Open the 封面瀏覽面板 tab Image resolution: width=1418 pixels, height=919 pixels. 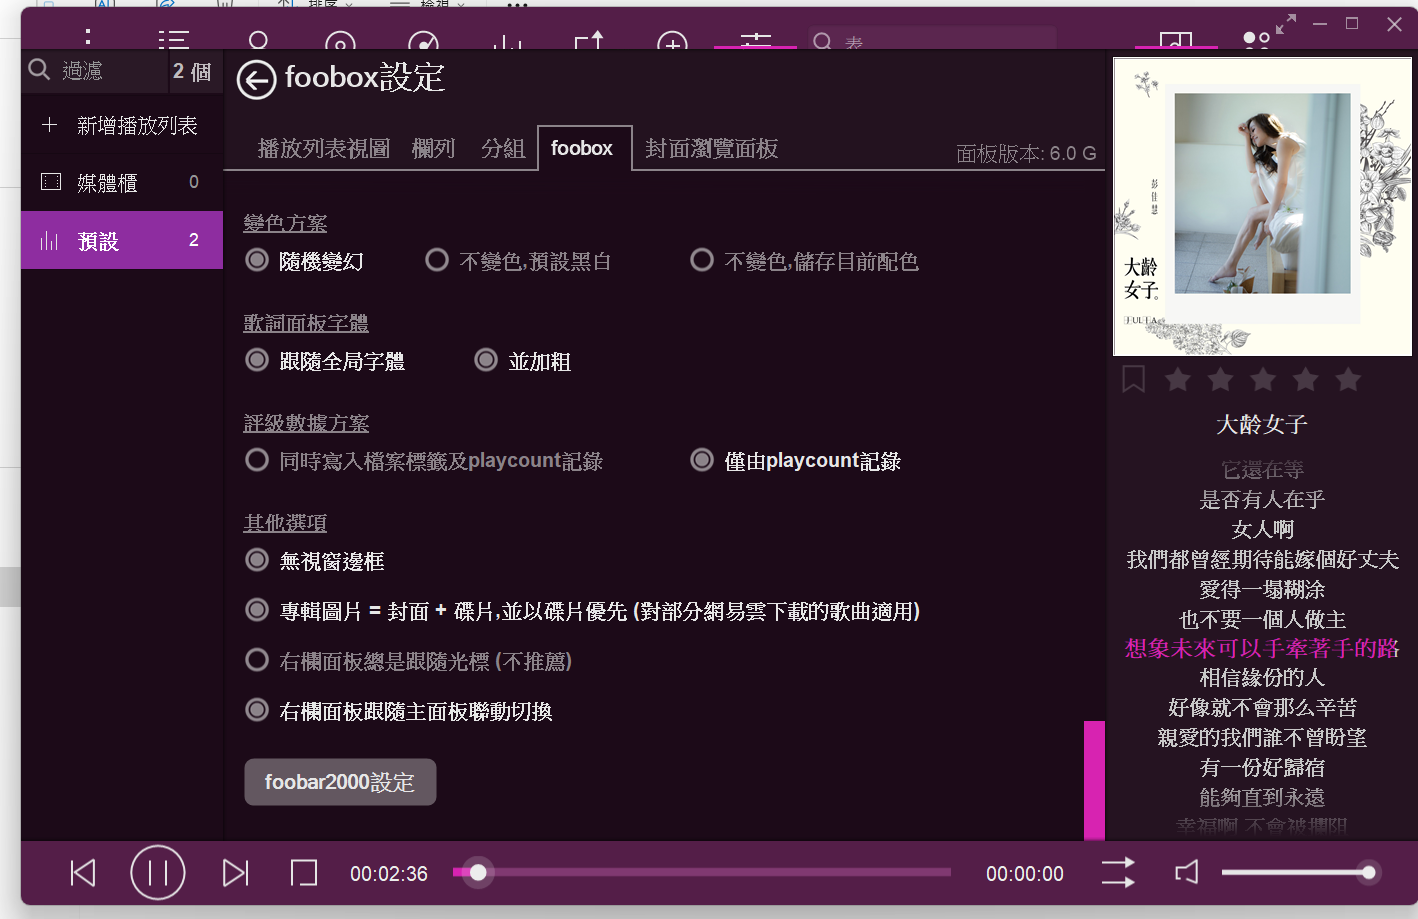tap(712, 148)
